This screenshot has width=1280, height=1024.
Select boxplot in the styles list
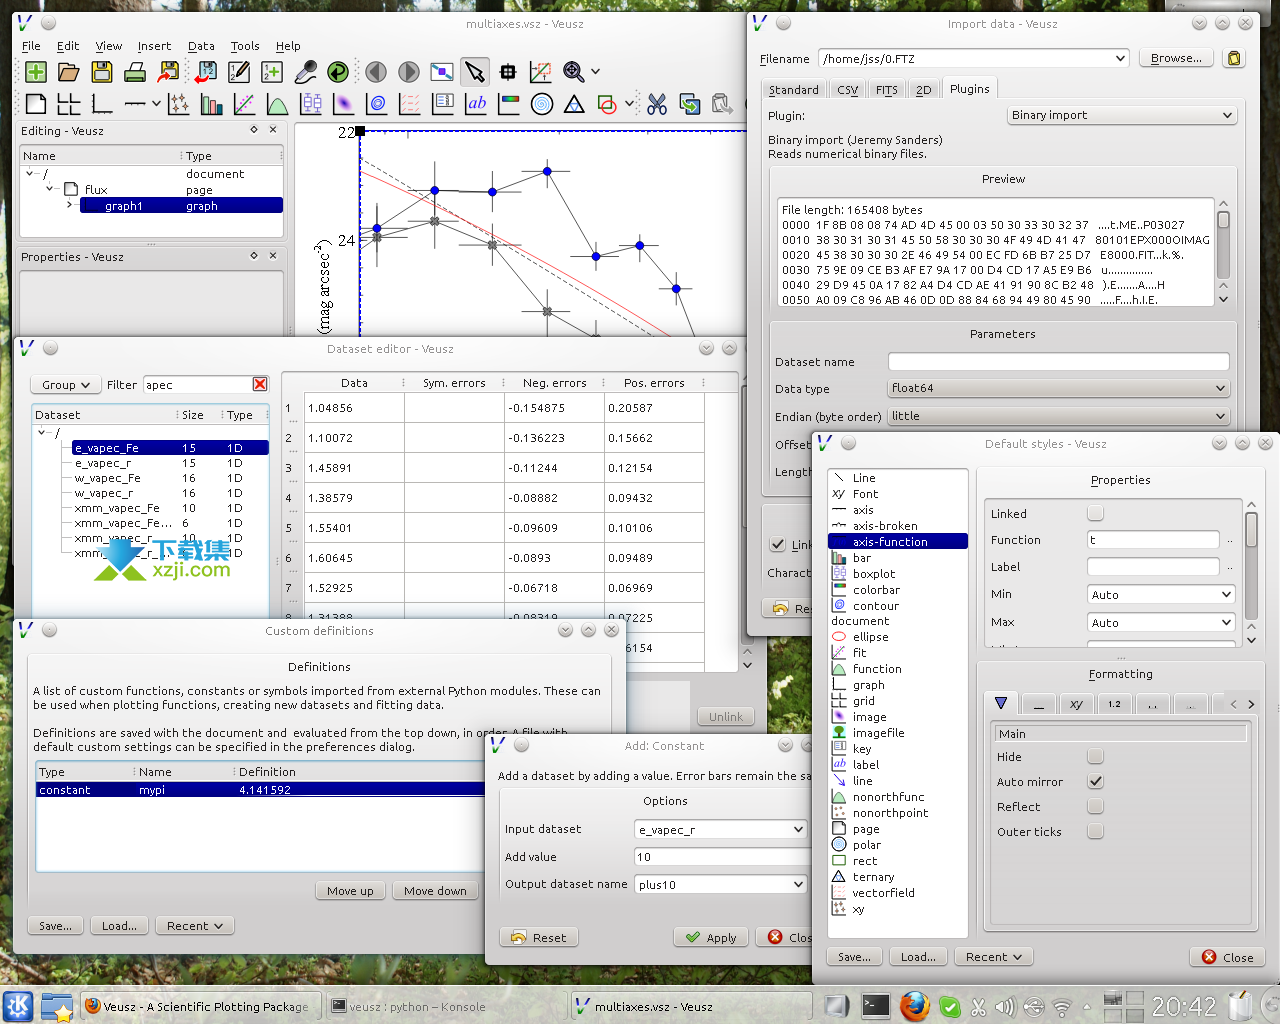point(874,574)
